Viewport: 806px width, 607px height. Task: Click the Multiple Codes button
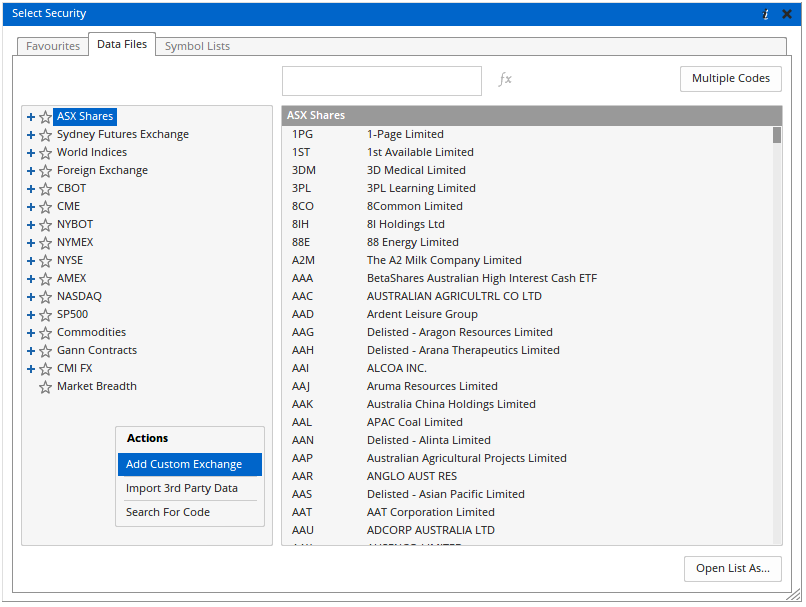tap(730, 79)
